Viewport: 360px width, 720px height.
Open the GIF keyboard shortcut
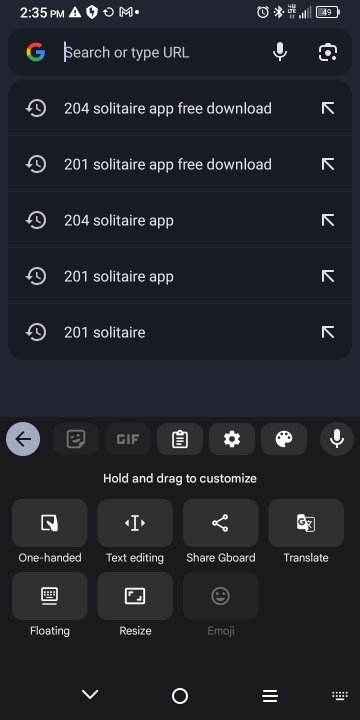point(128,439)
